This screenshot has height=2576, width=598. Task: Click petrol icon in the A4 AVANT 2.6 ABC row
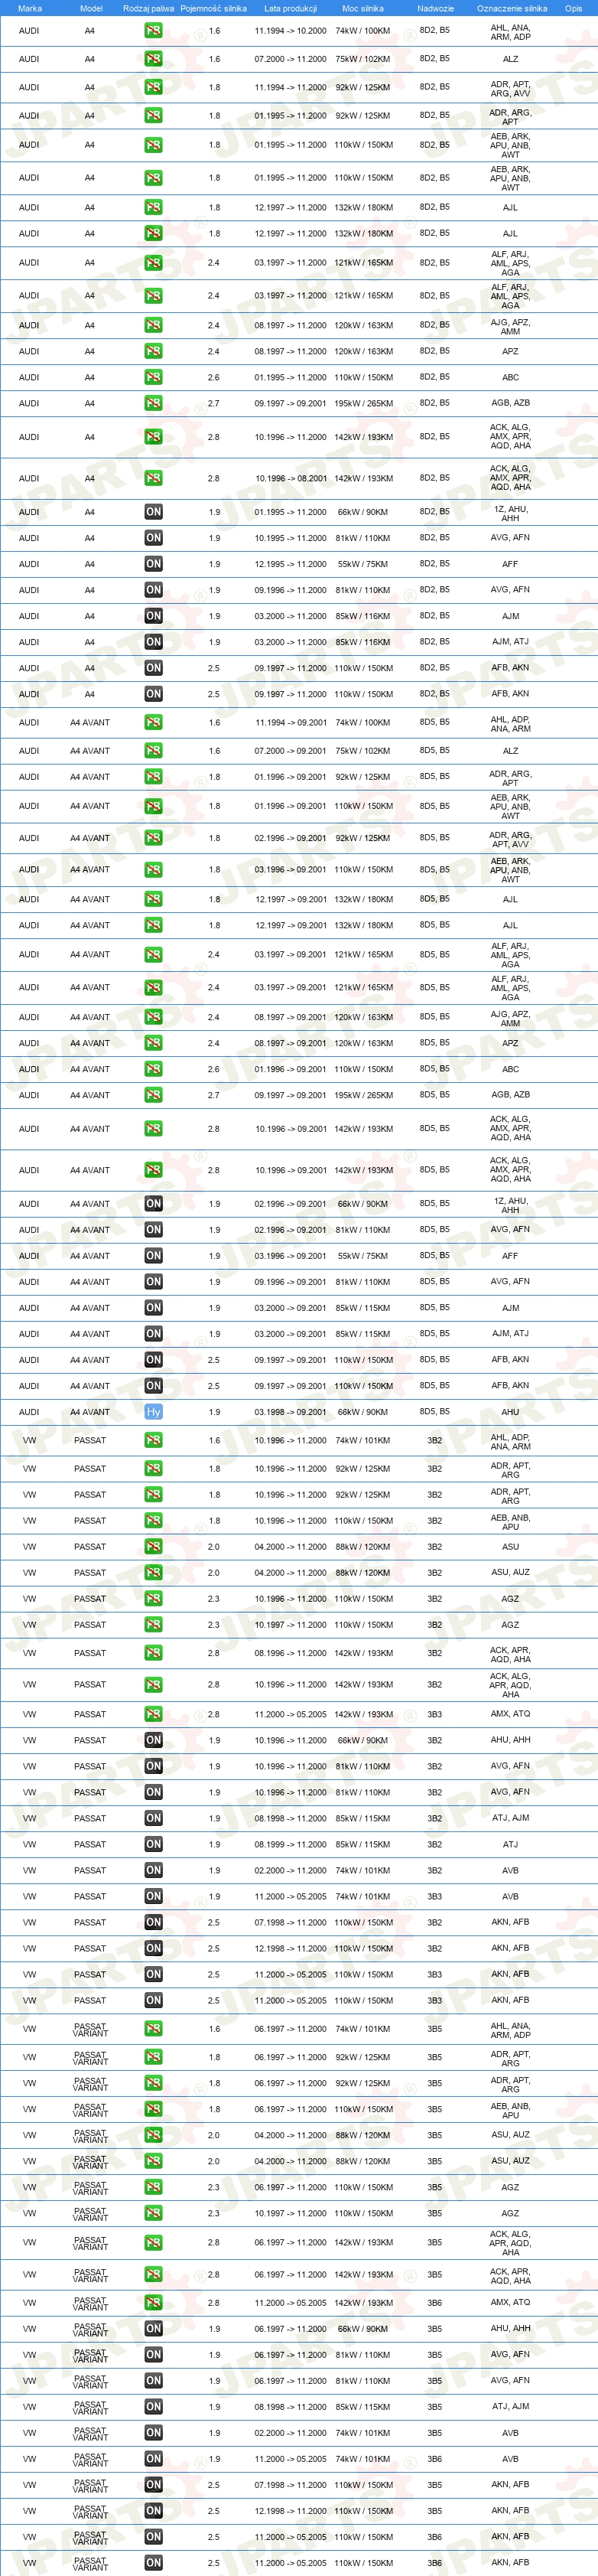(153, 1069)
